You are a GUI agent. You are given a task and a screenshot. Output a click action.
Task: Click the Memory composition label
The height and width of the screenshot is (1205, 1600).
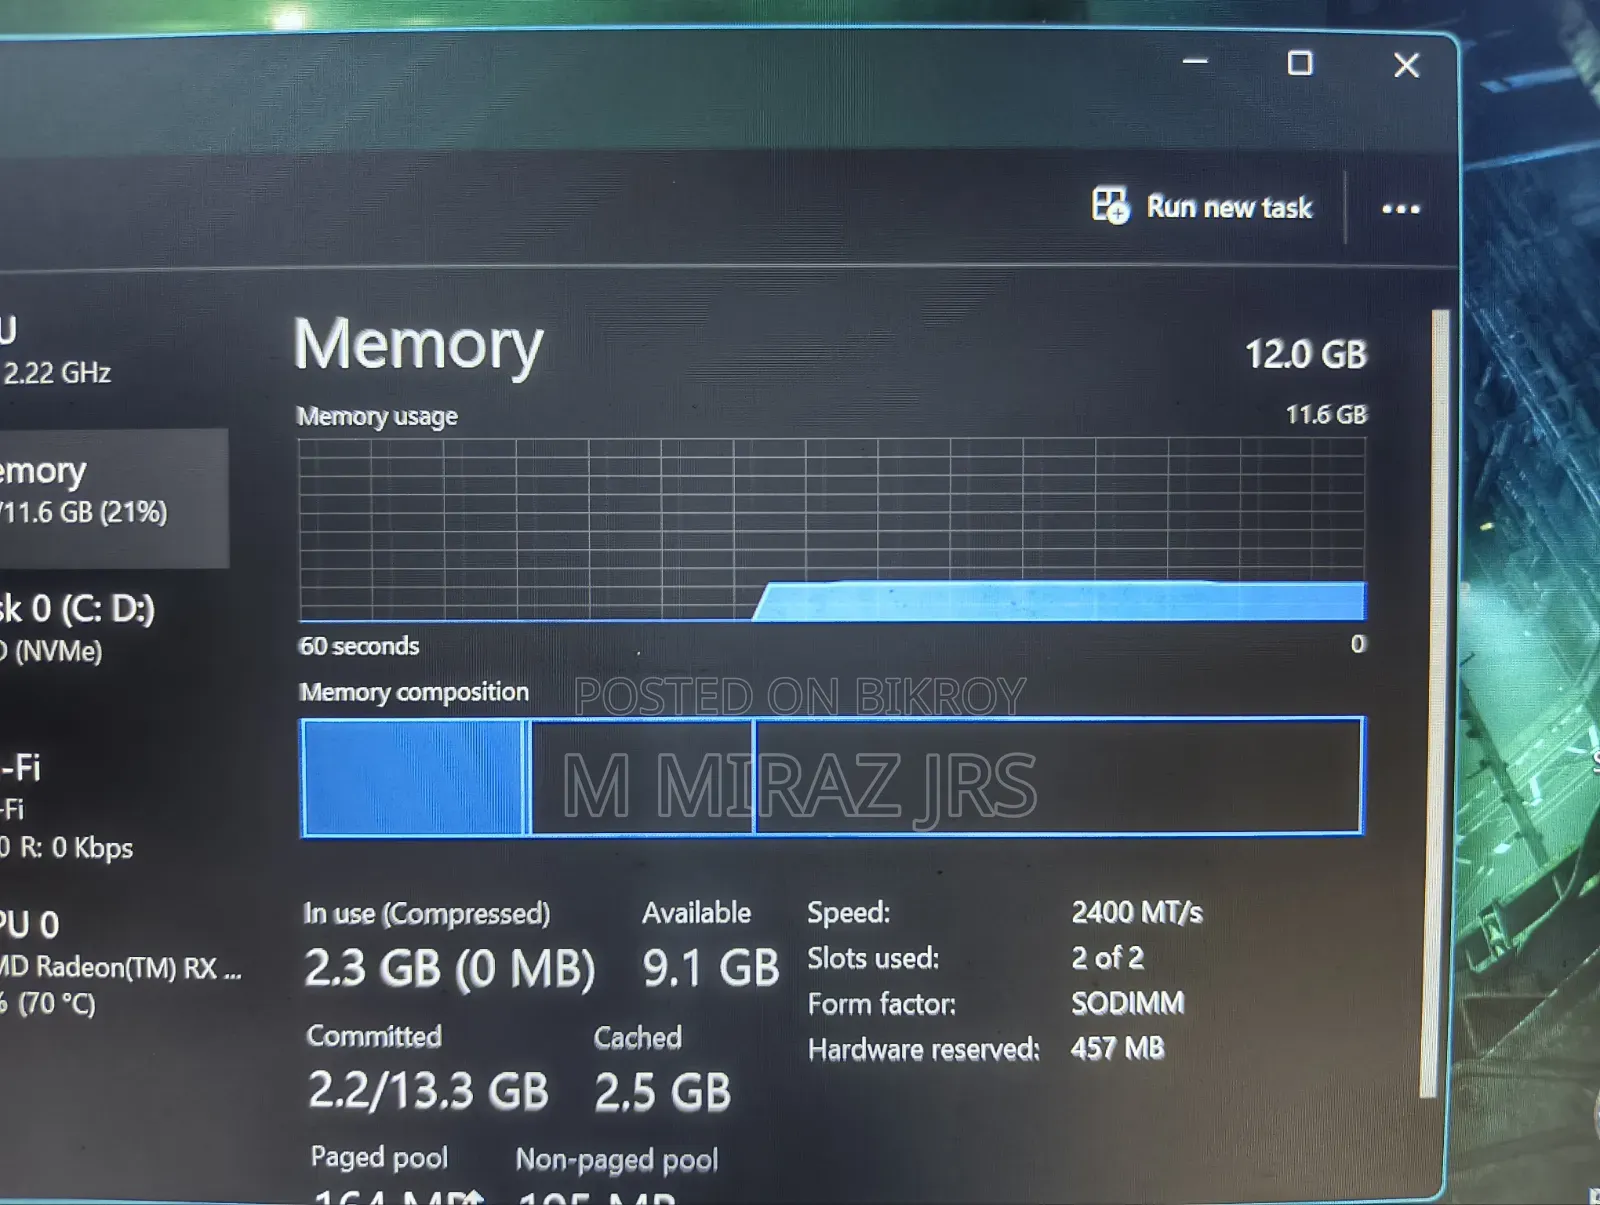[414, 692]
